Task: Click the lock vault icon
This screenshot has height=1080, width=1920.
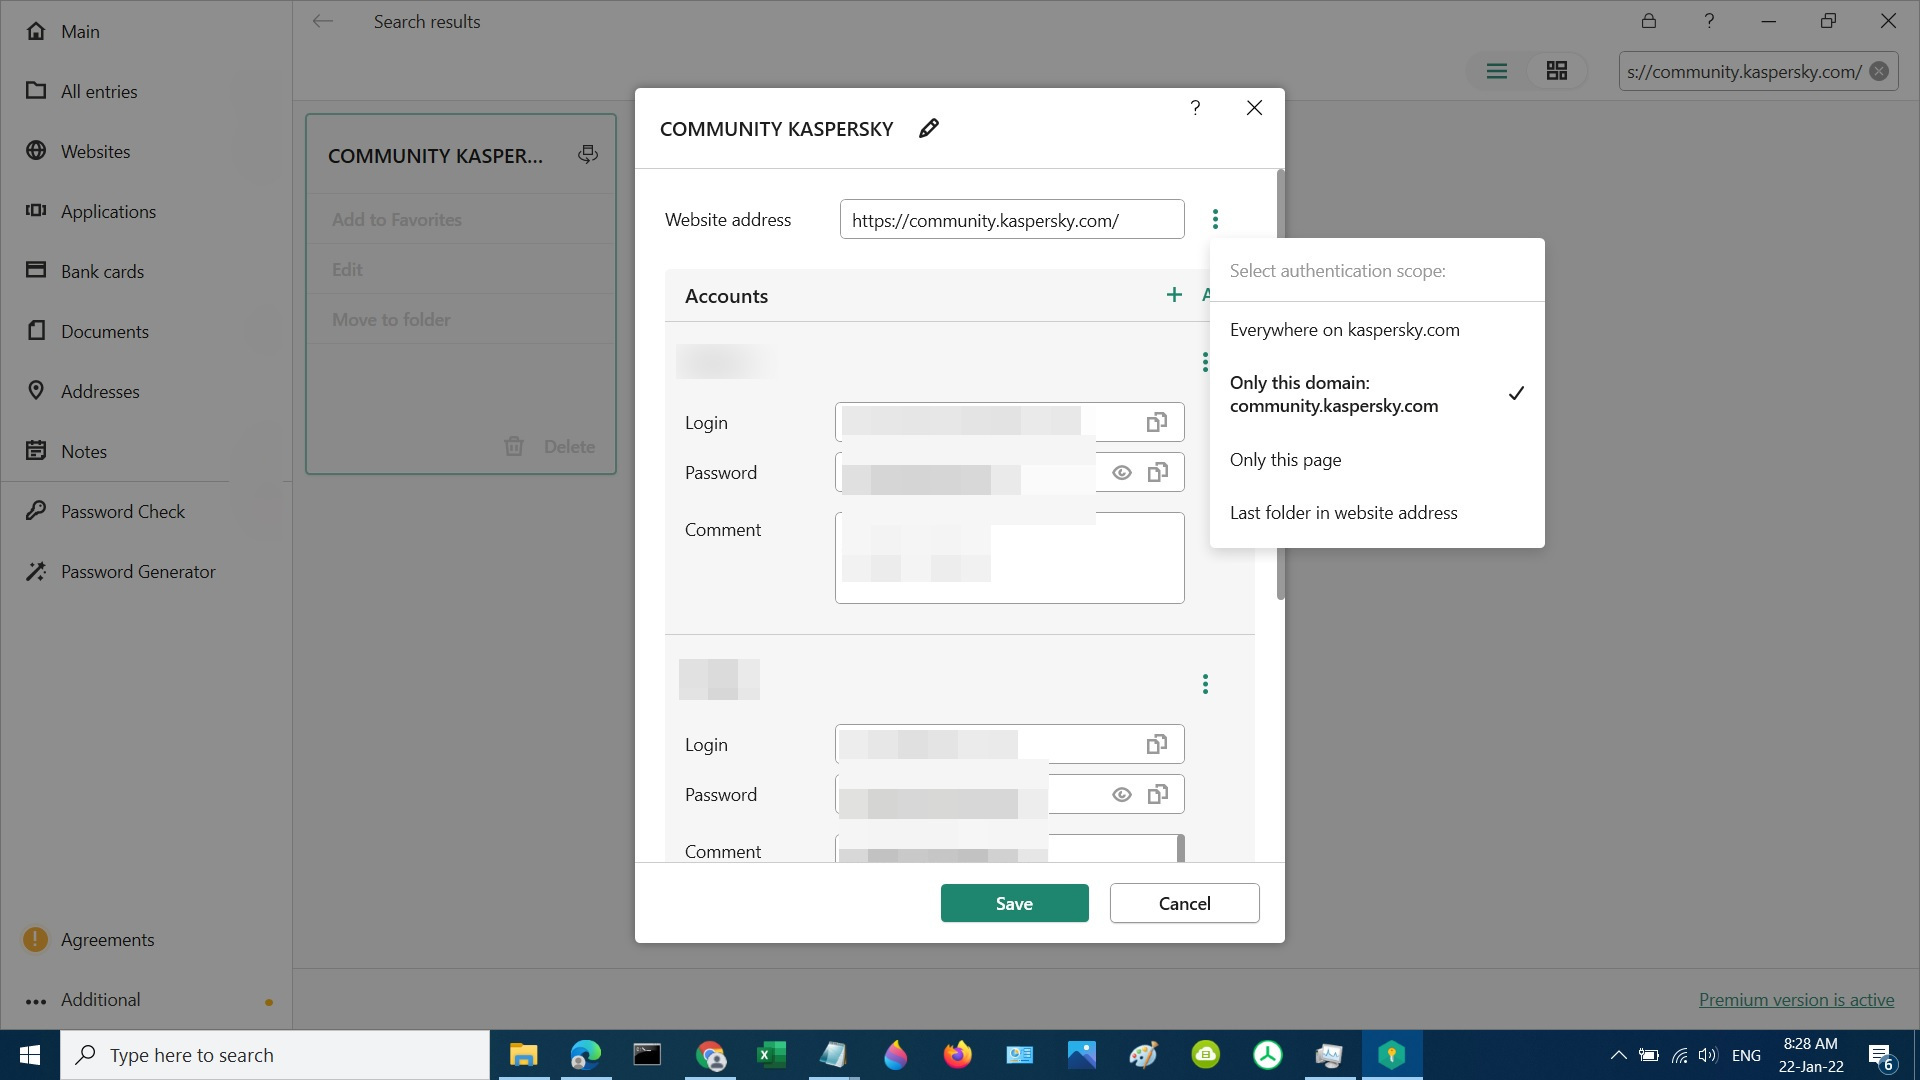Action: pos(1649,21)
